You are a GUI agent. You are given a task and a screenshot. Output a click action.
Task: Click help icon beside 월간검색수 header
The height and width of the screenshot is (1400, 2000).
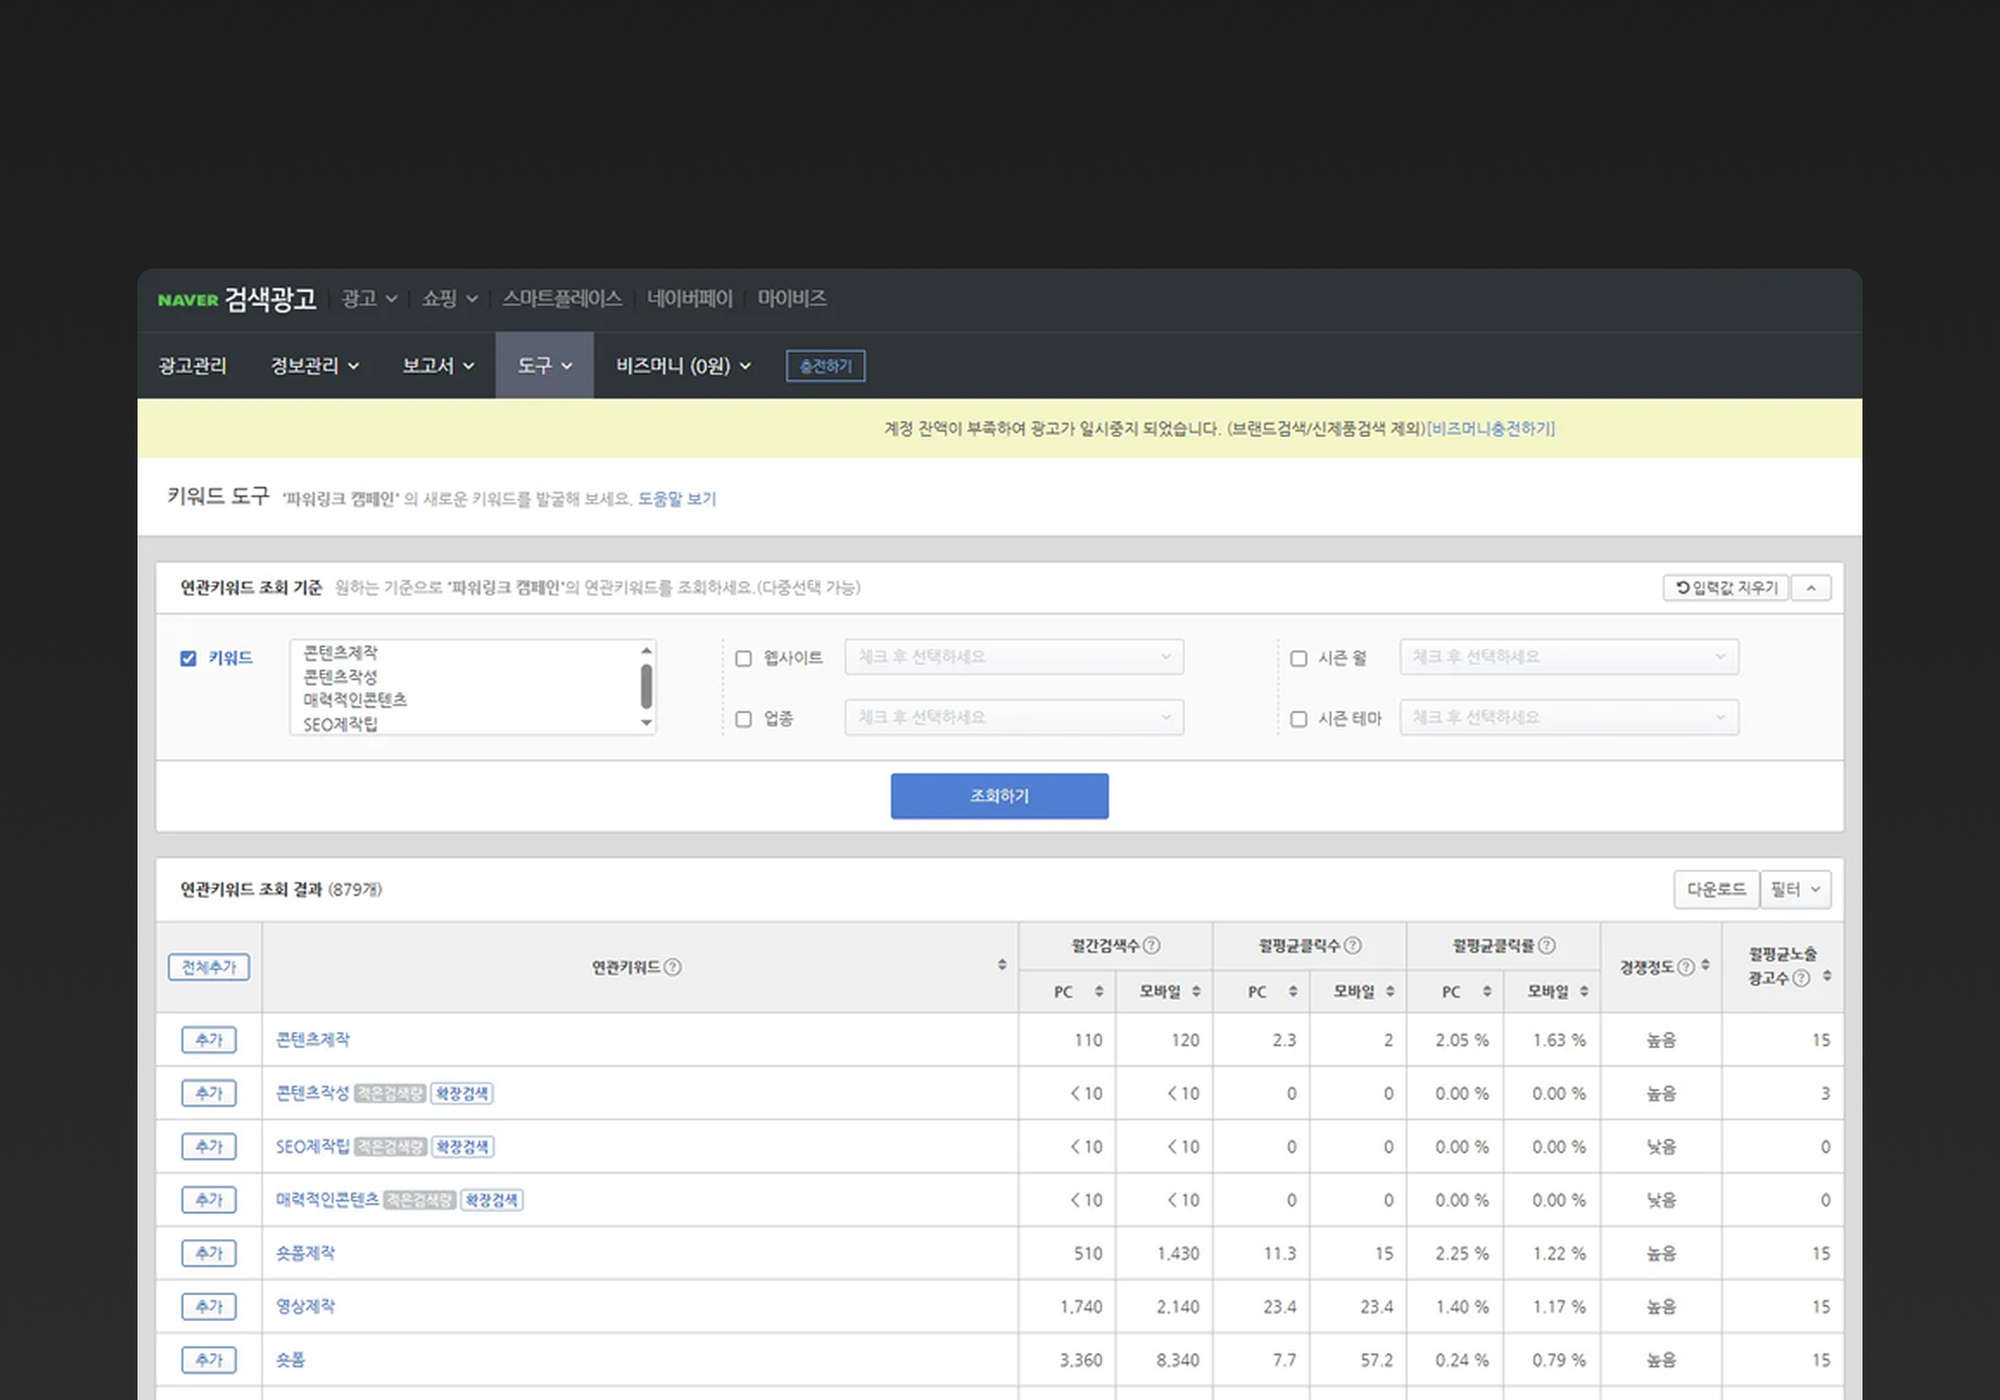(1152, 945)
